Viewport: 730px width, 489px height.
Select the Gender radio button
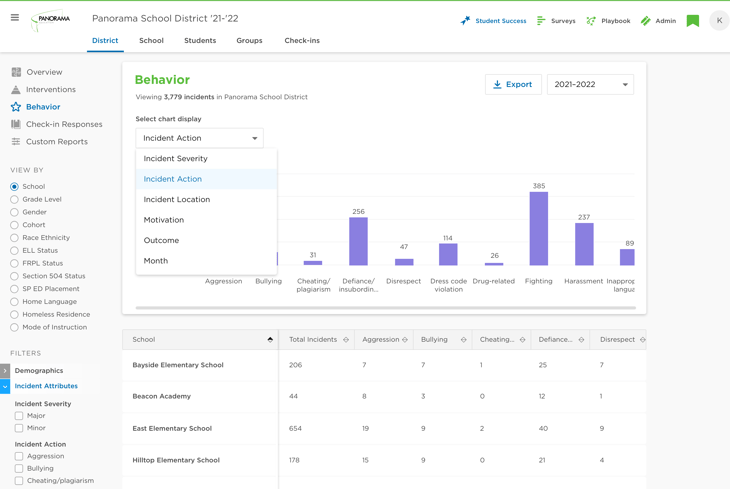(14, 212)
